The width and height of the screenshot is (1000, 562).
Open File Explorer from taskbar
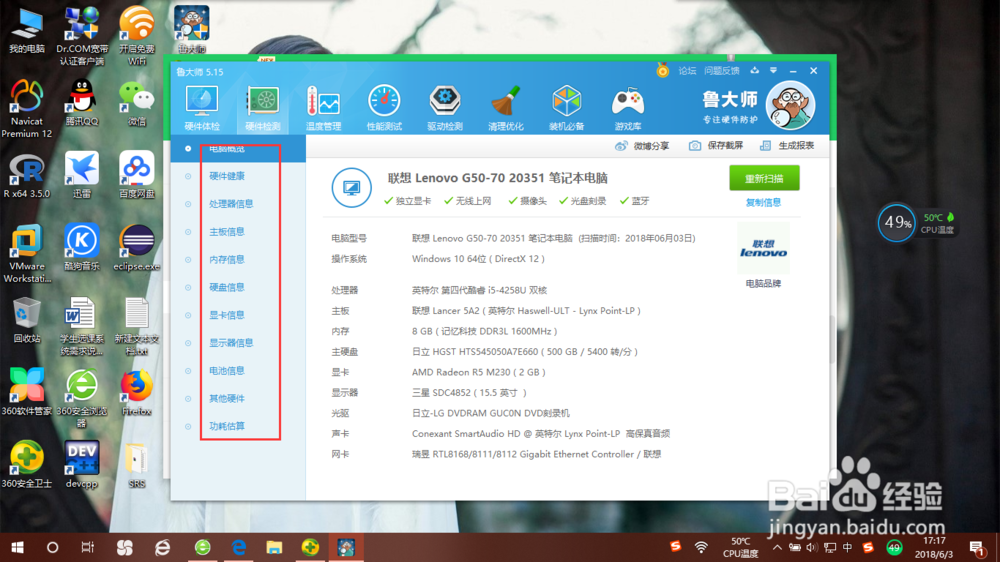(x=274, y=547)
